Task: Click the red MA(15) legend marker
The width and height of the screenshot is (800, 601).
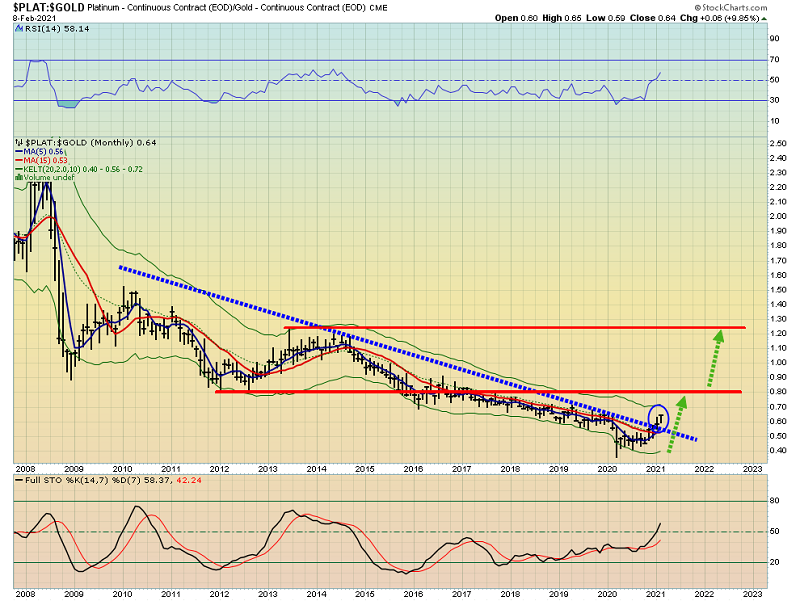Action: 19,160
